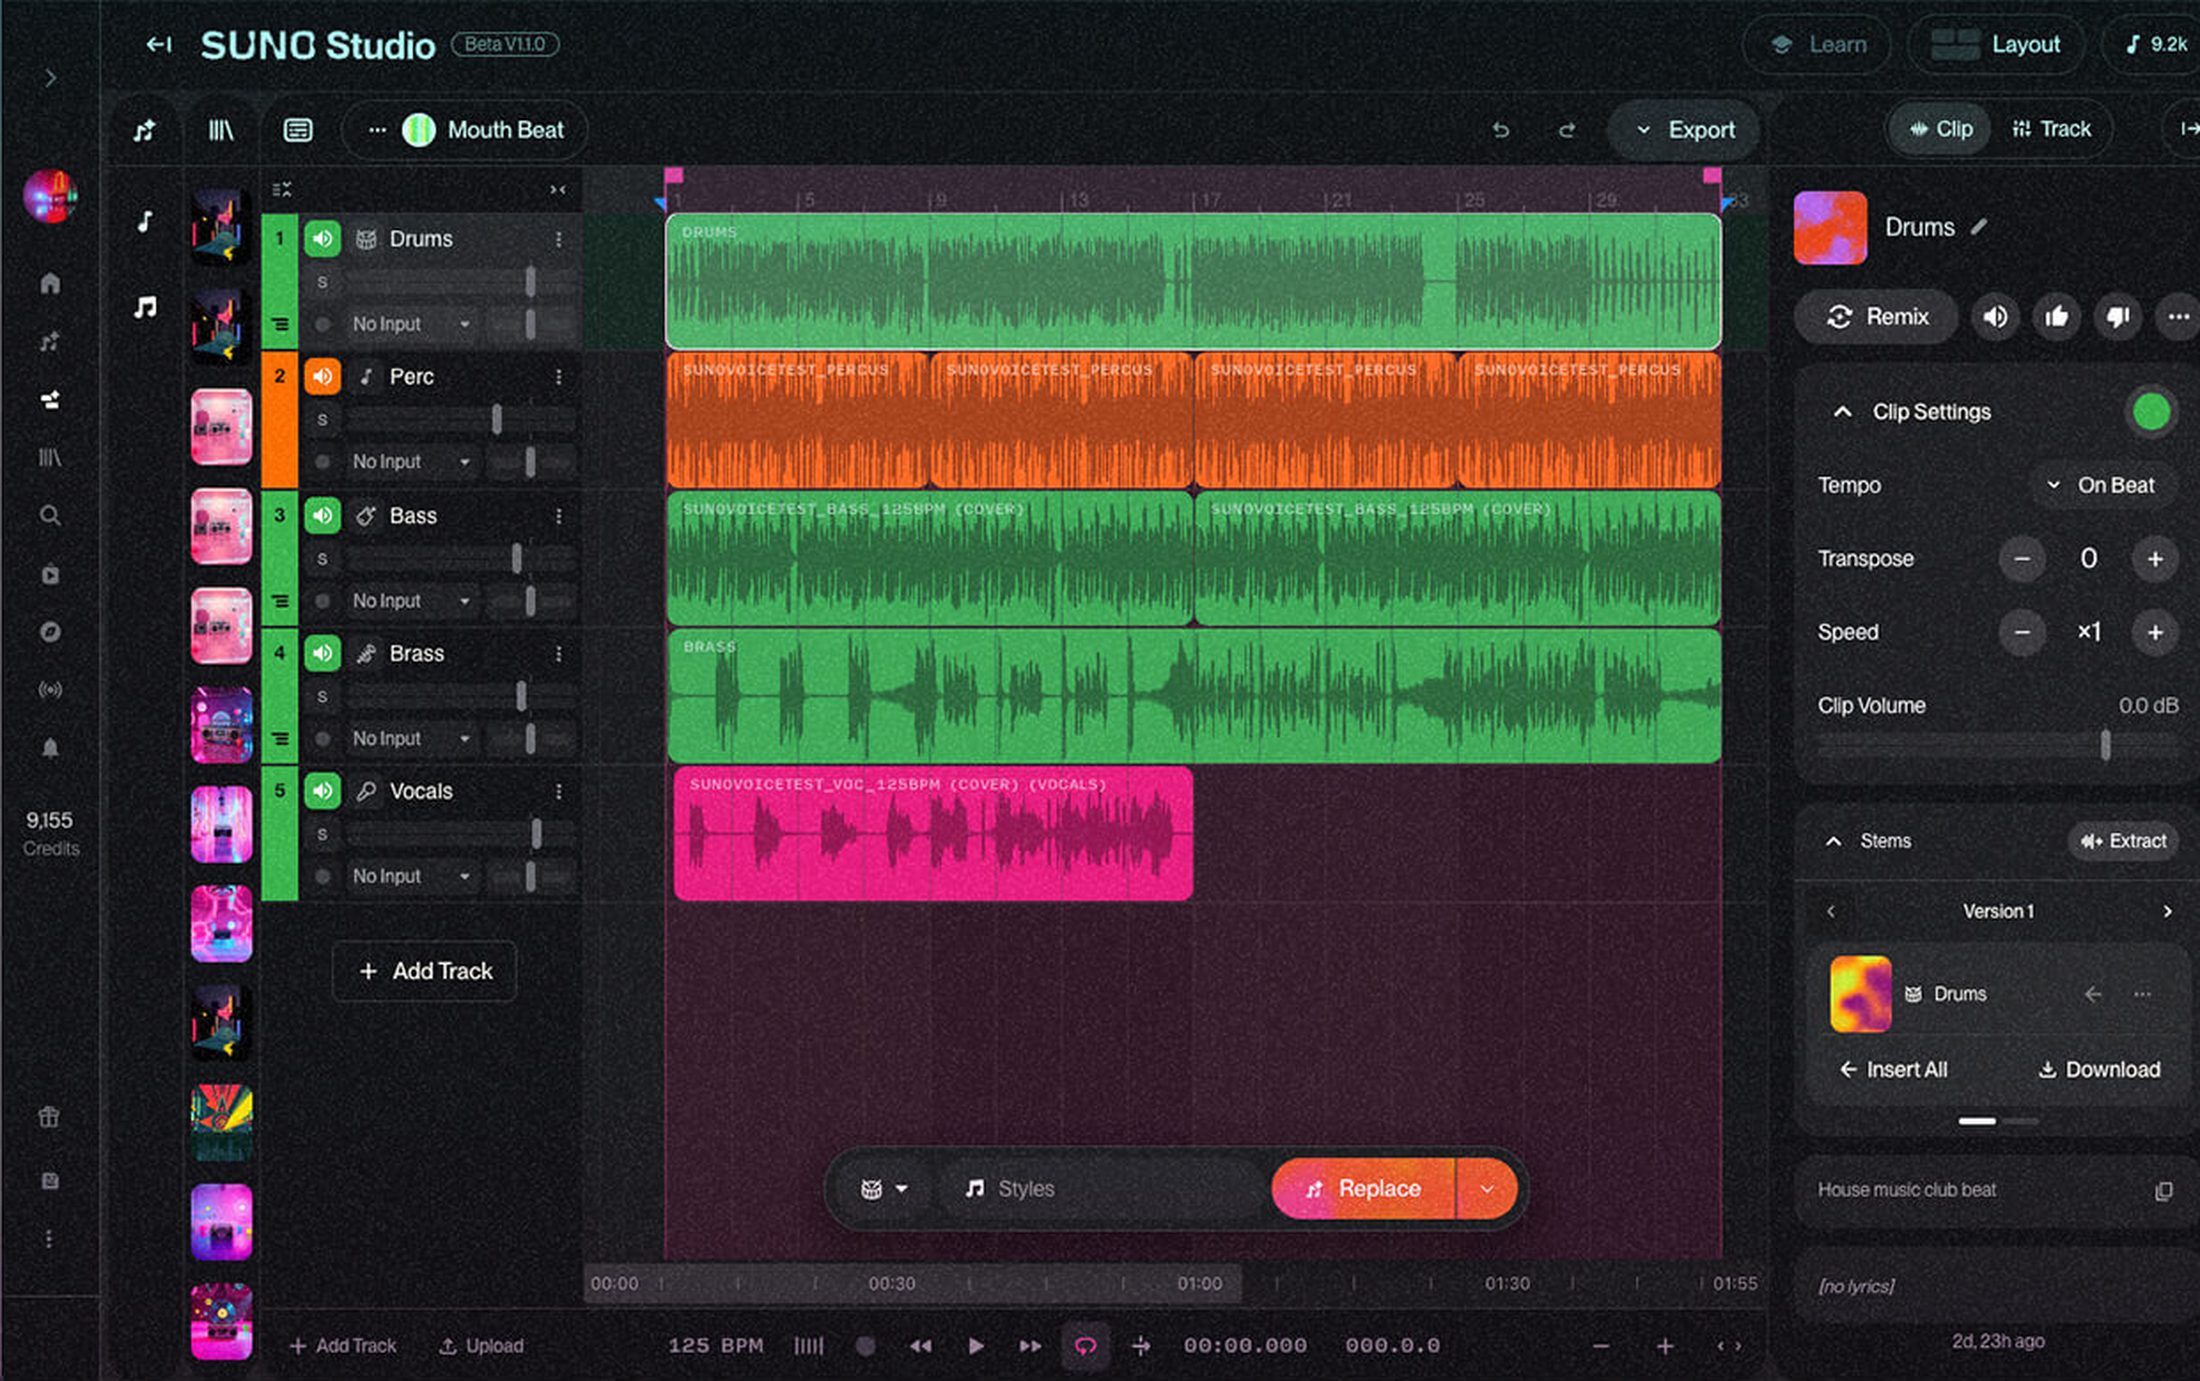Toggle loop playback in transport bar
The width and height of the screenshot is (2200, 1381).
point(1085,1346)
